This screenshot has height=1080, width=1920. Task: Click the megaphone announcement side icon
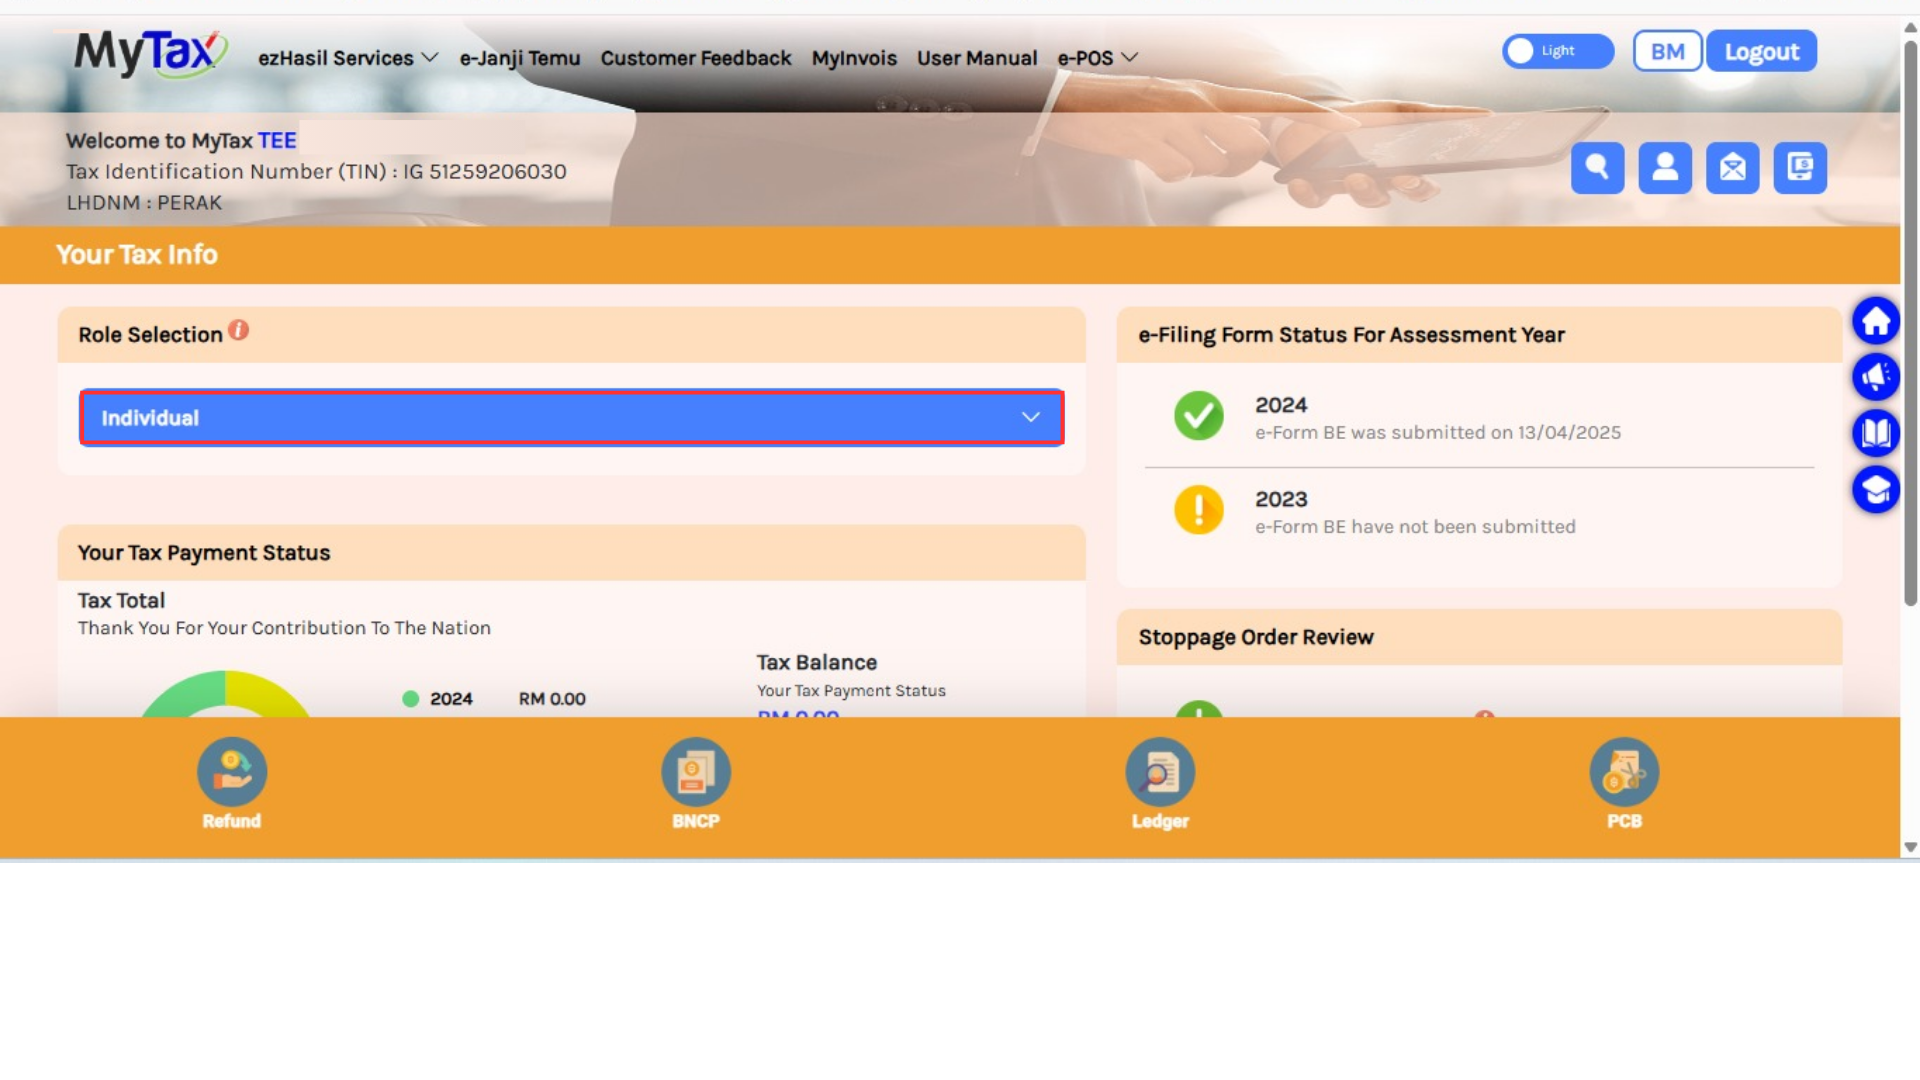click(1876, 377)
